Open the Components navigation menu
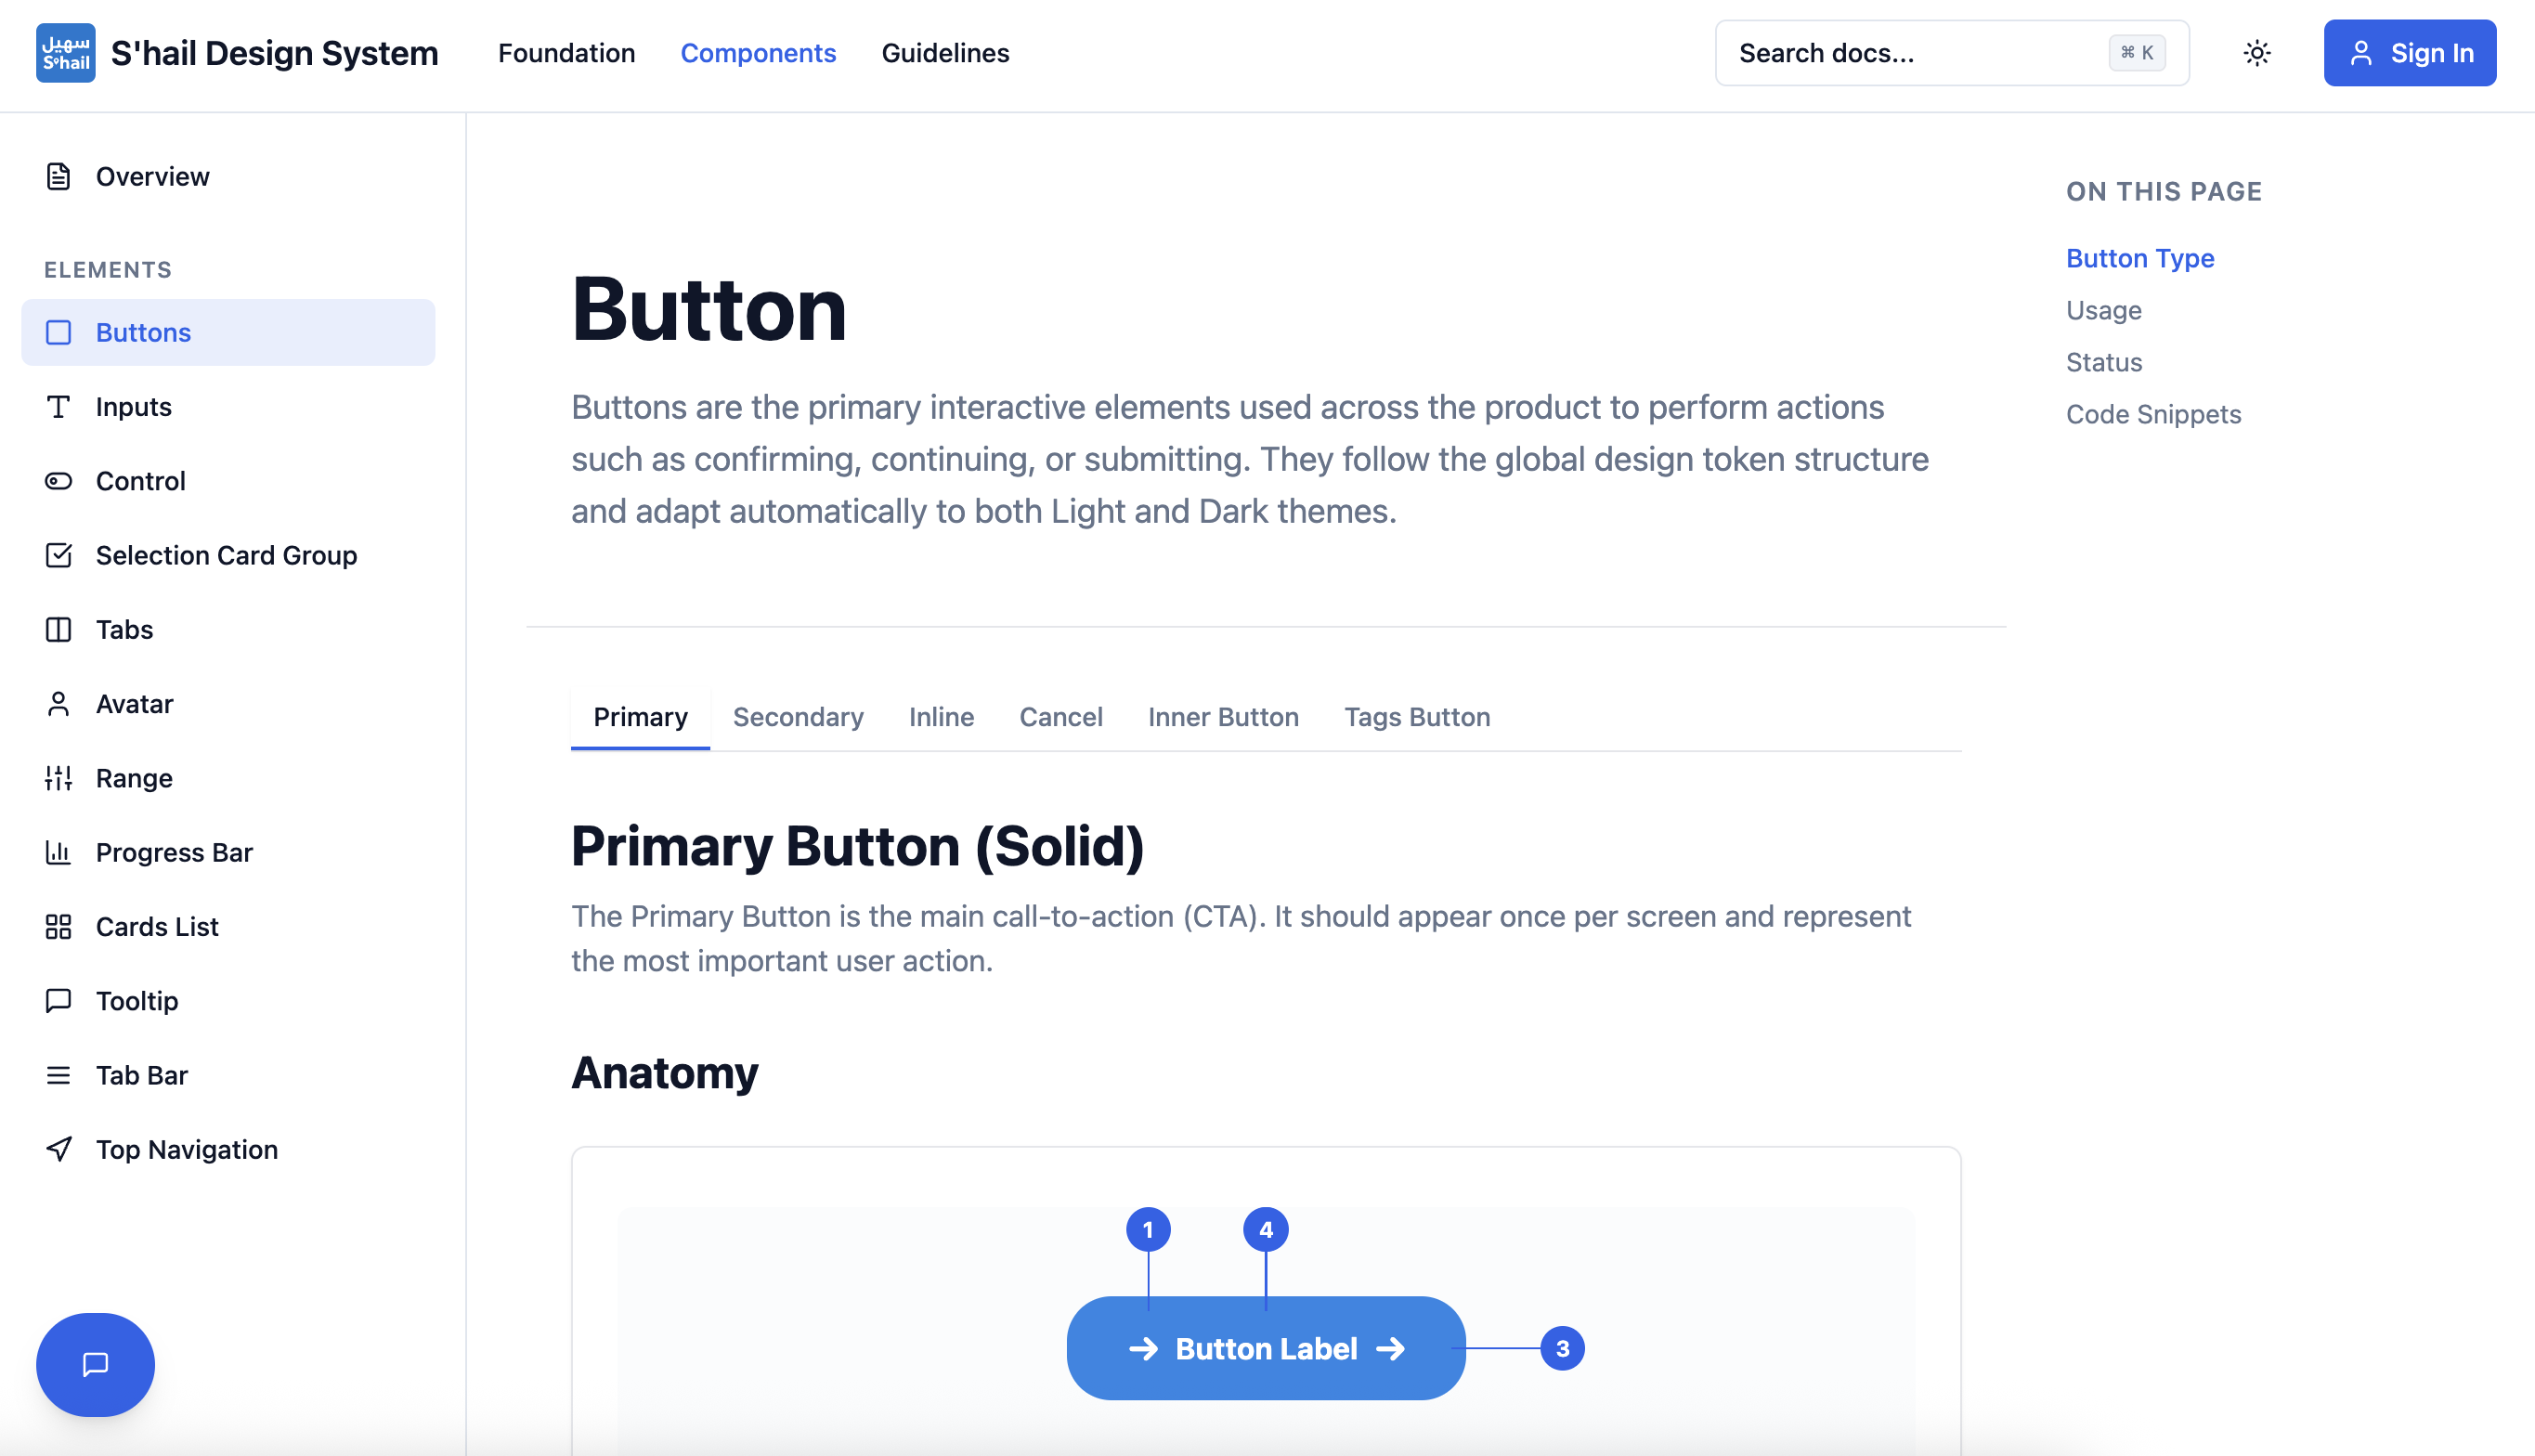Image resolution: width=2535 pixels, height=1456 pixels. (758, 53)
